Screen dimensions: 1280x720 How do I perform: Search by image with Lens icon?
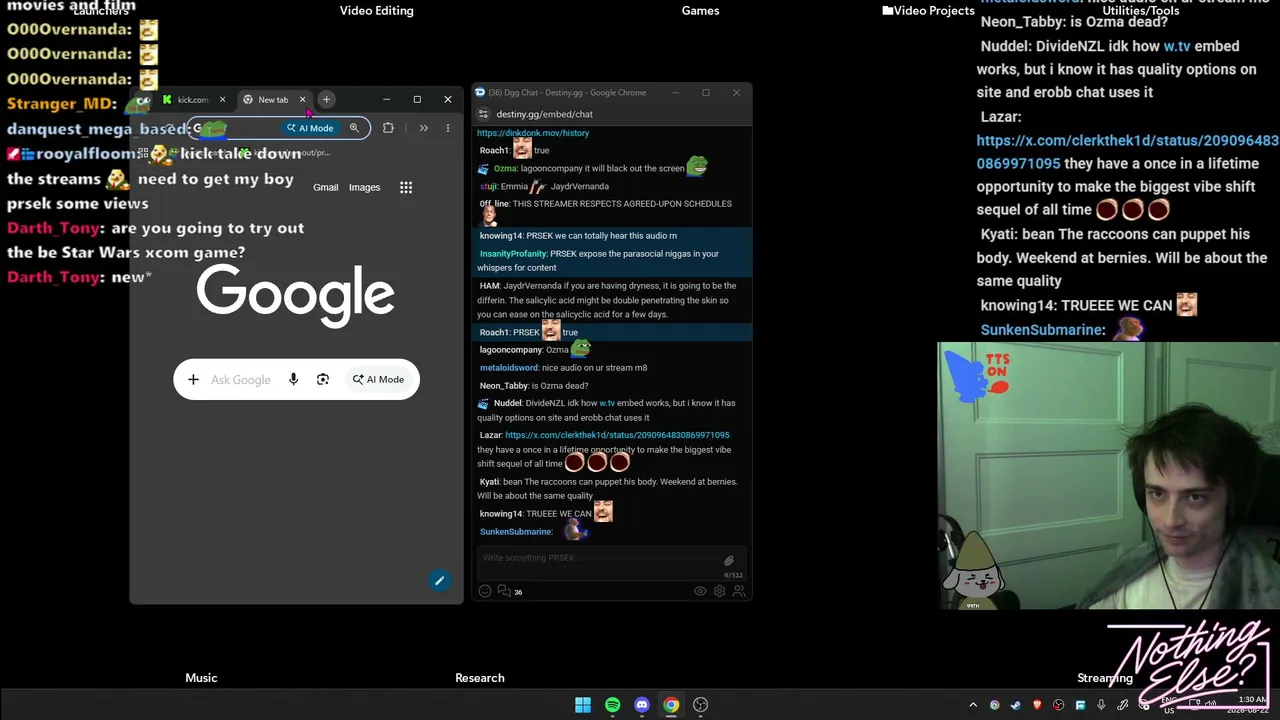322,380
